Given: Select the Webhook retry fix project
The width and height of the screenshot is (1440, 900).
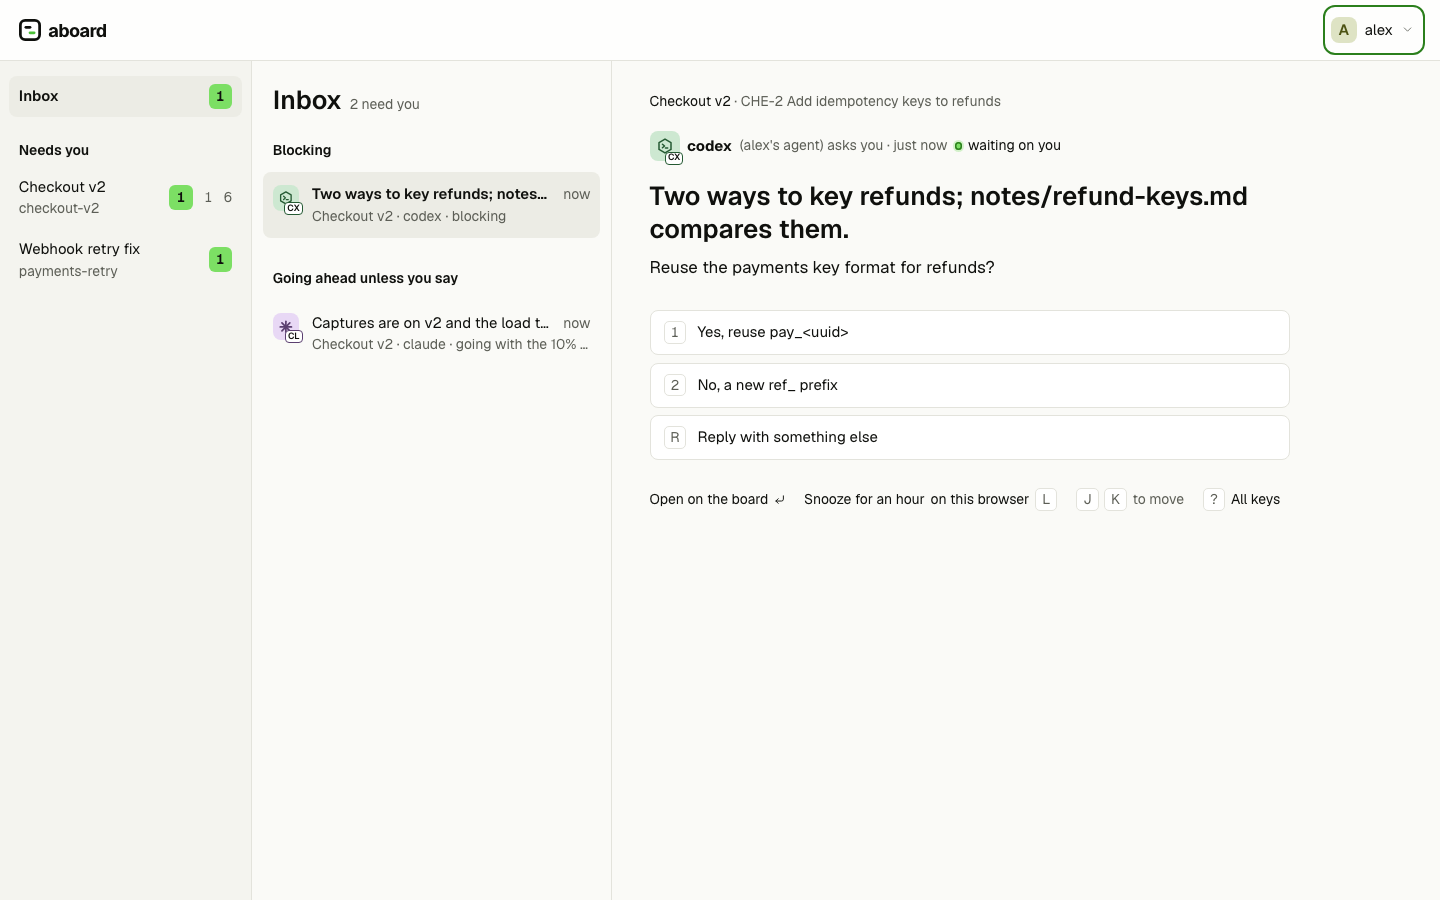Looking at the screenshot, I should [x=125, y=259].
